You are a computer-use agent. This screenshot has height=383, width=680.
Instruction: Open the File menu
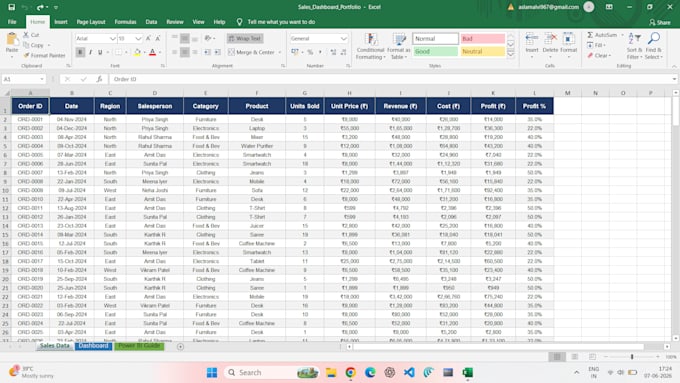click(12, 22)
